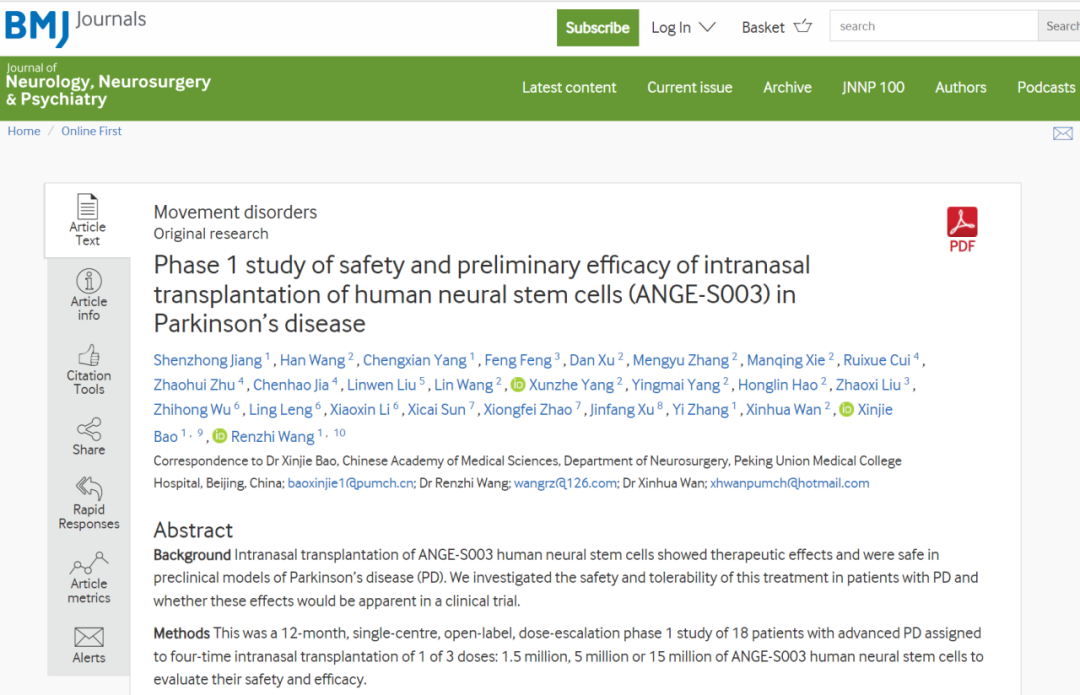
Task: Click the email envelope icon near breadcrumb
Action: [1062, 133]
